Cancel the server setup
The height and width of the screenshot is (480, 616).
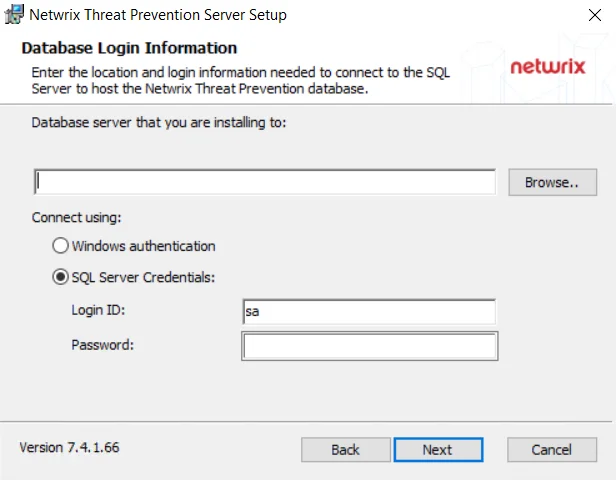(x=552, y=450)
